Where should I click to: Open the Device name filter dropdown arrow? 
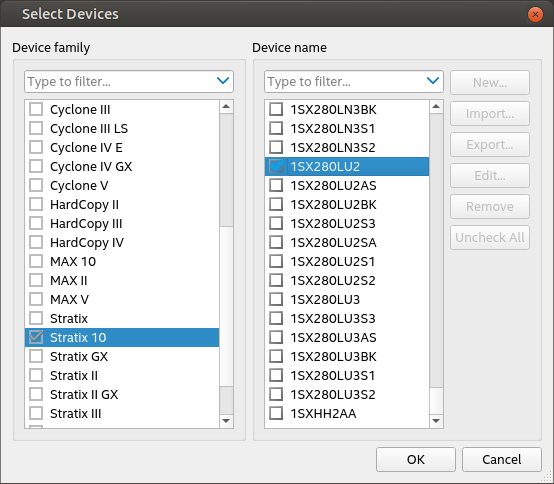tap(433, 81)
